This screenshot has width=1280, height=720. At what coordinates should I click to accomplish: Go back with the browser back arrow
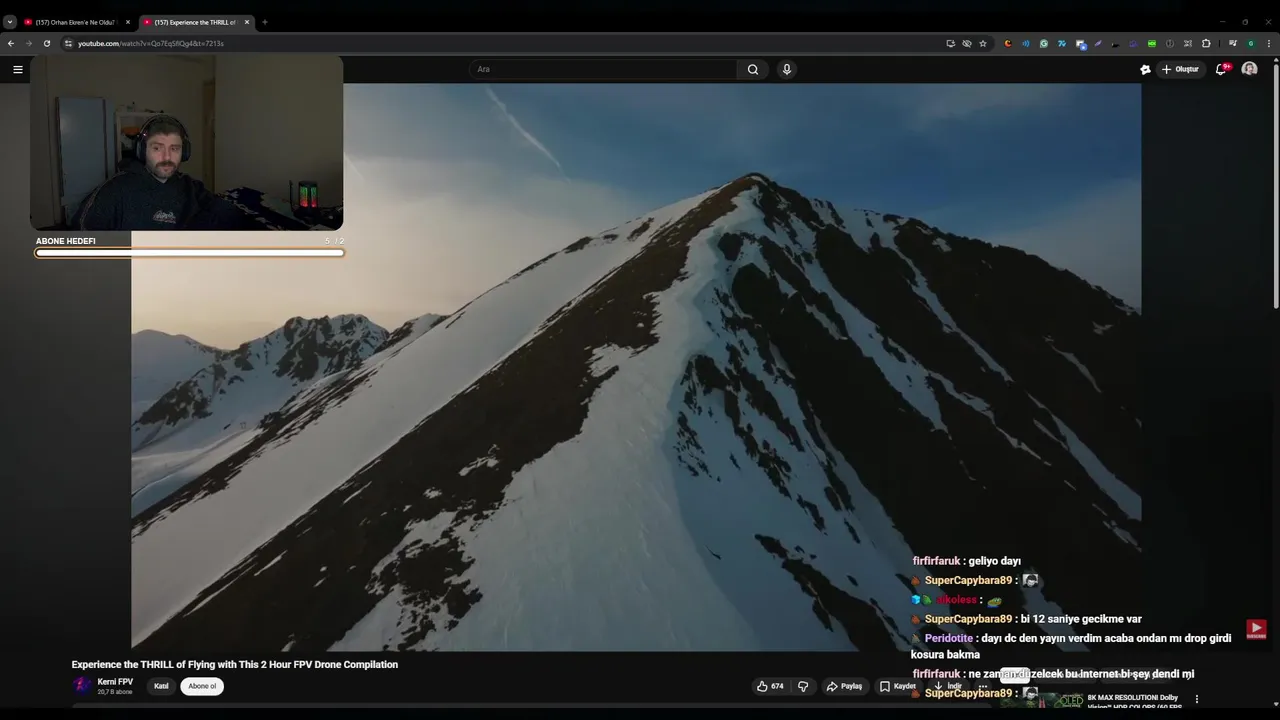pyautogui.click(x=11, y=43)
